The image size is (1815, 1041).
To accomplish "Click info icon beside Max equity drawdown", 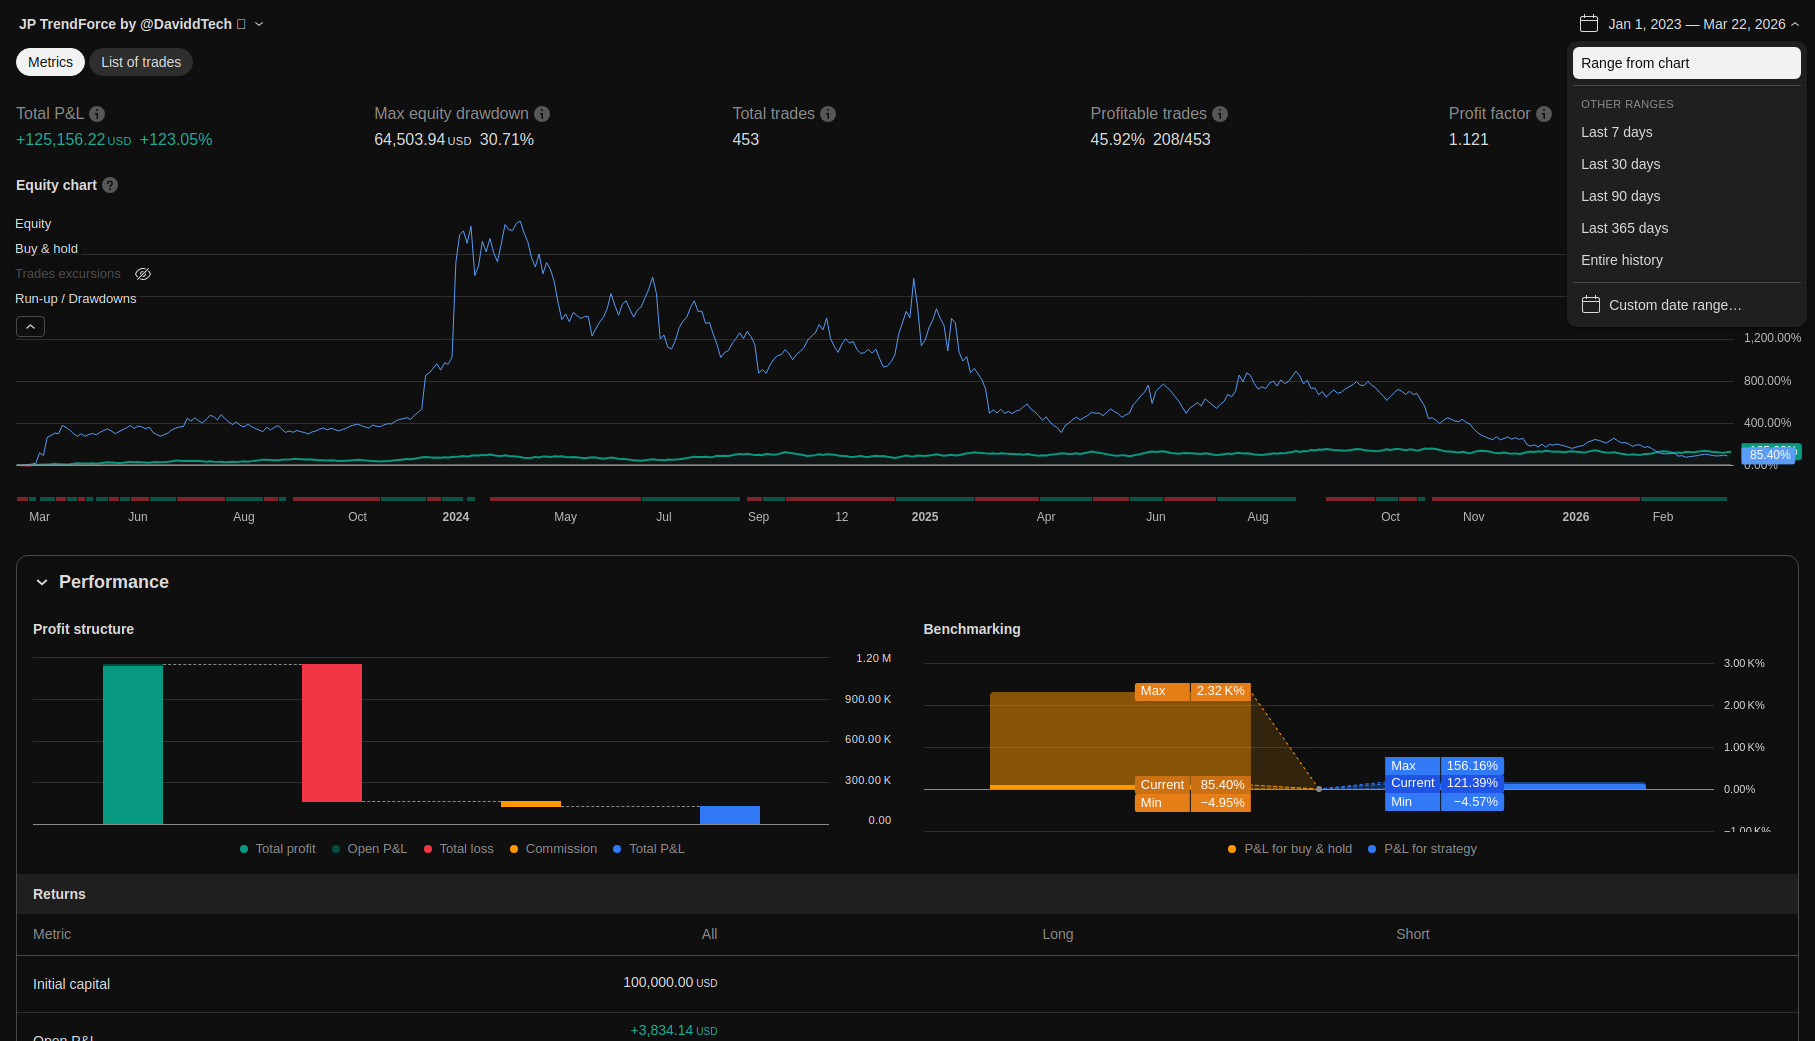I will [542, 114].
